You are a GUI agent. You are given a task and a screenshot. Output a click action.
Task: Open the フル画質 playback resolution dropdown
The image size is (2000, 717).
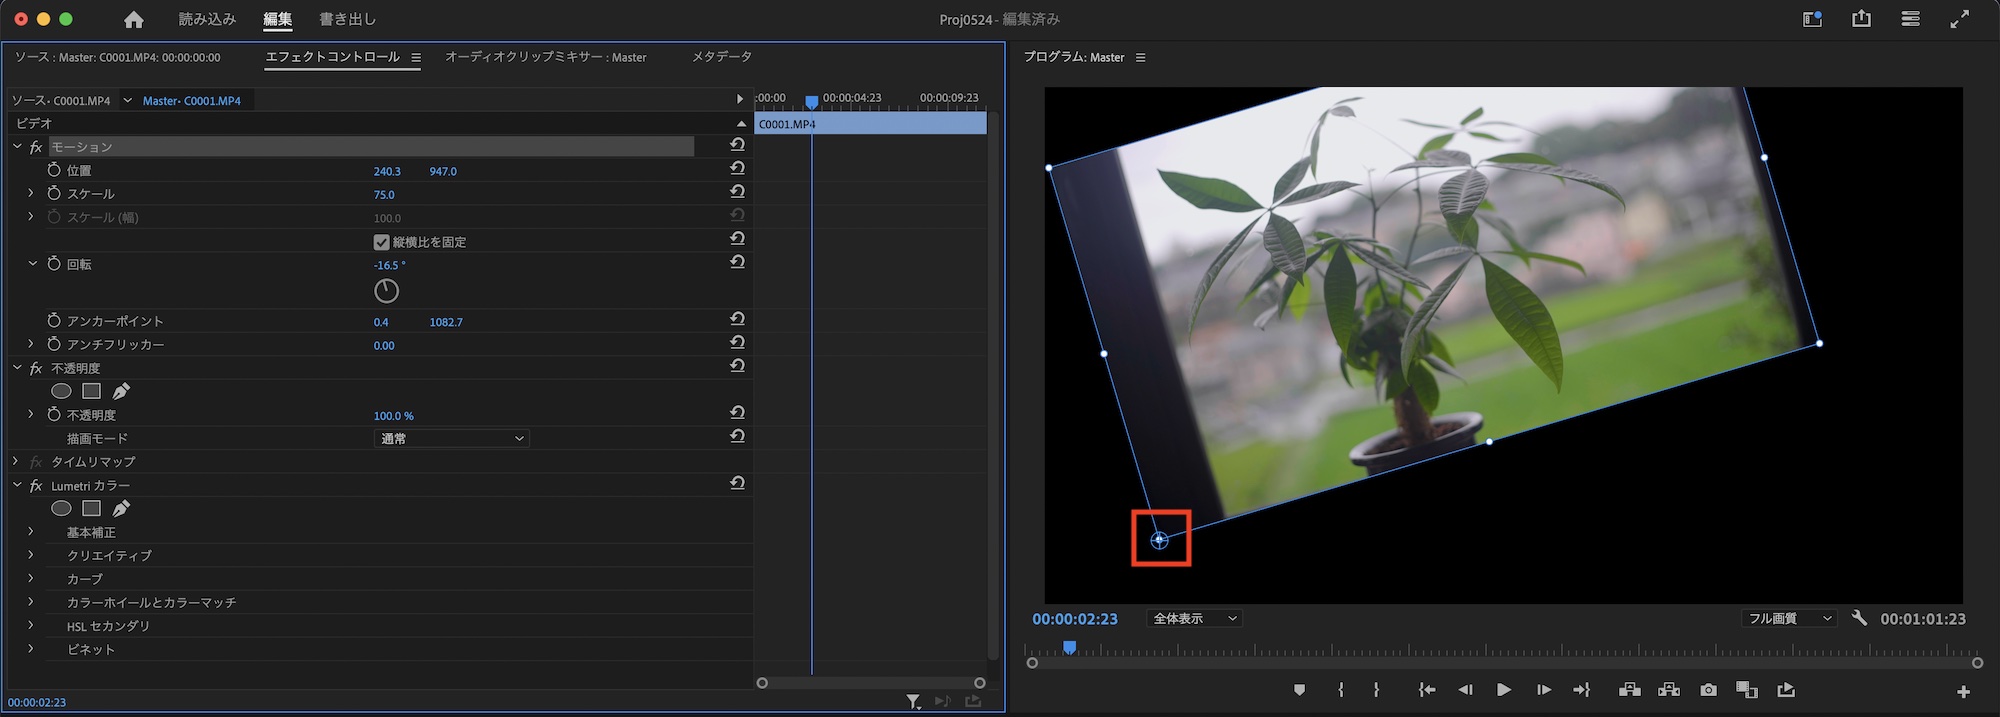pyautogui.click(x=1789, y=618)
